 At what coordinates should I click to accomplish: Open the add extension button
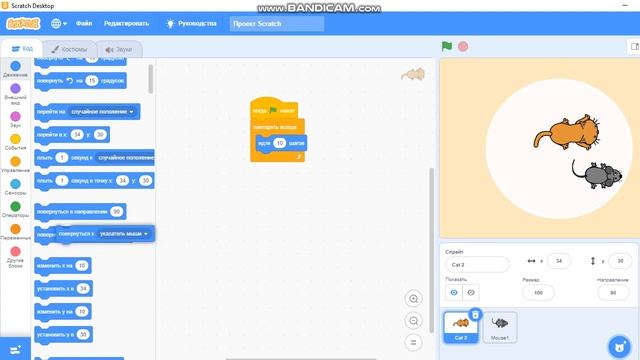click(x=15, y=349)
